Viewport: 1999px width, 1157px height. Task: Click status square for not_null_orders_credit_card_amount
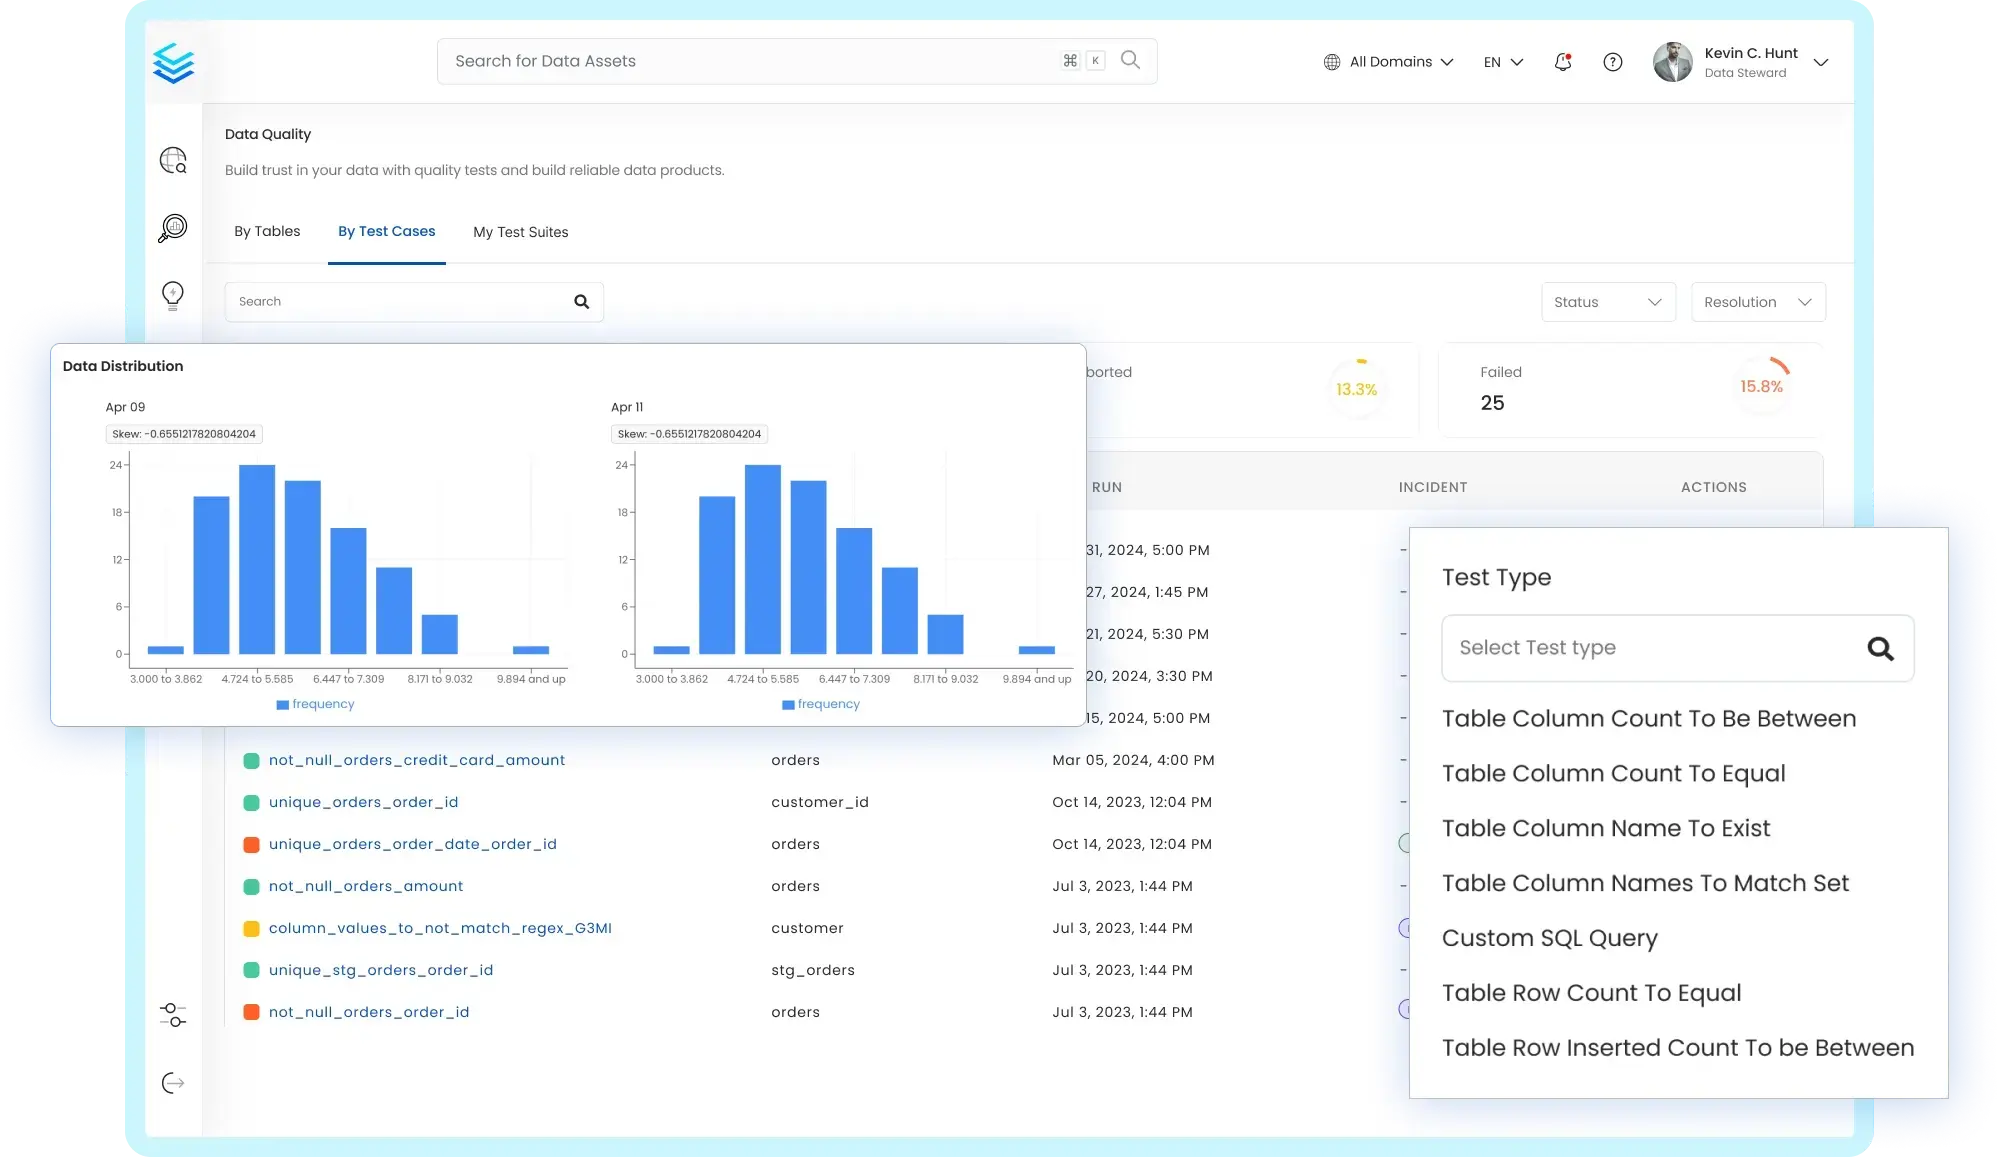click(252, 761)
